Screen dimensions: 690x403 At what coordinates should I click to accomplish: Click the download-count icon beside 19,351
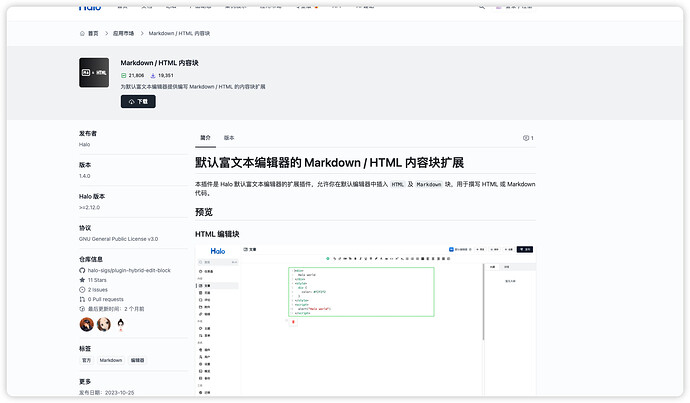153,76
